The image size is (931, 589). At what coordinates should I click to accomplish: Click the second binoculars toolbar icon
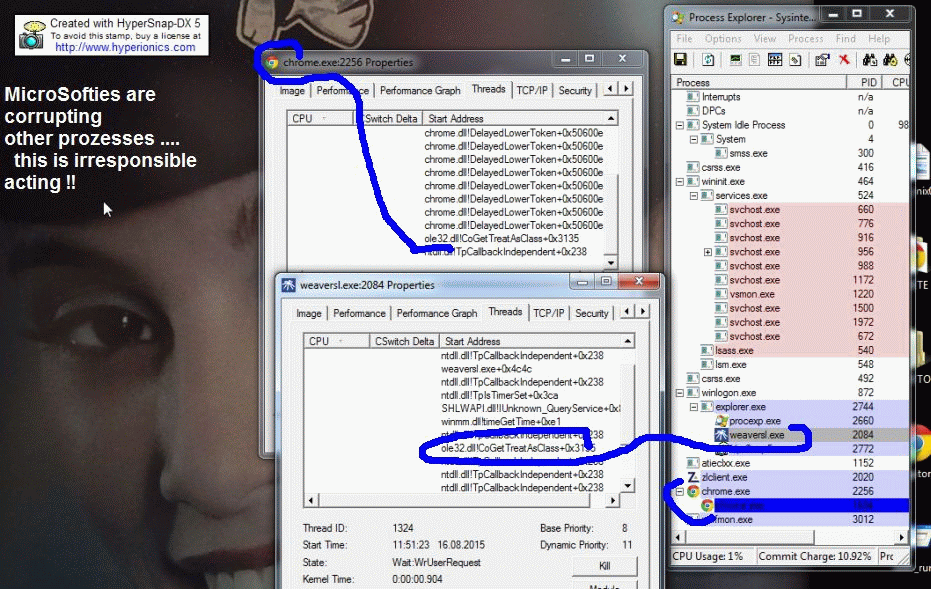[x=890, y=59]
